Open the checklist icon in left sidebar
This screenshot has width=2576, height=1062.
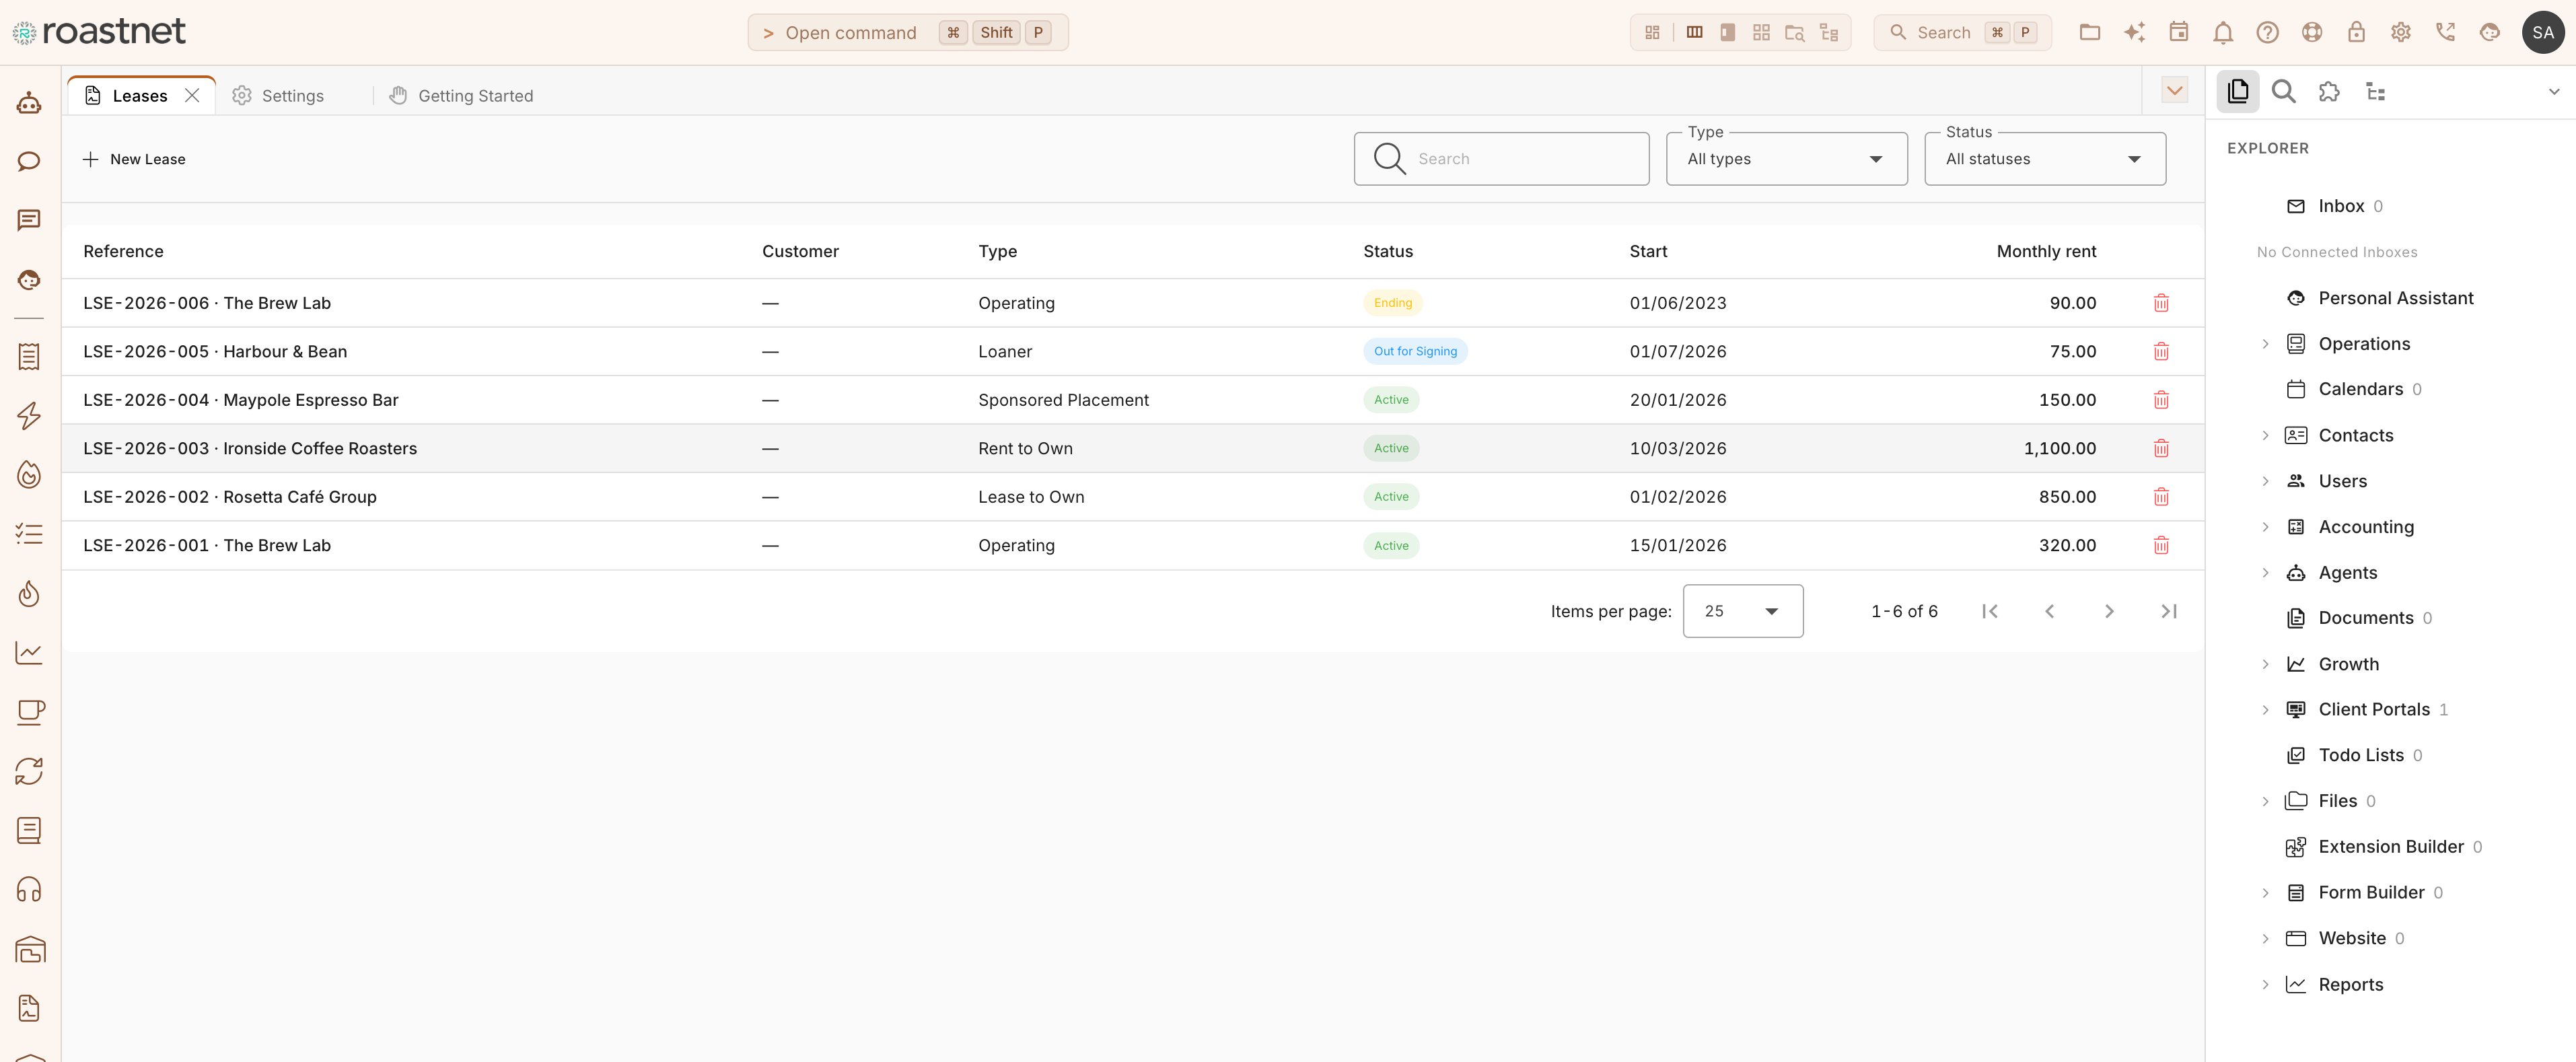[29, 534]
